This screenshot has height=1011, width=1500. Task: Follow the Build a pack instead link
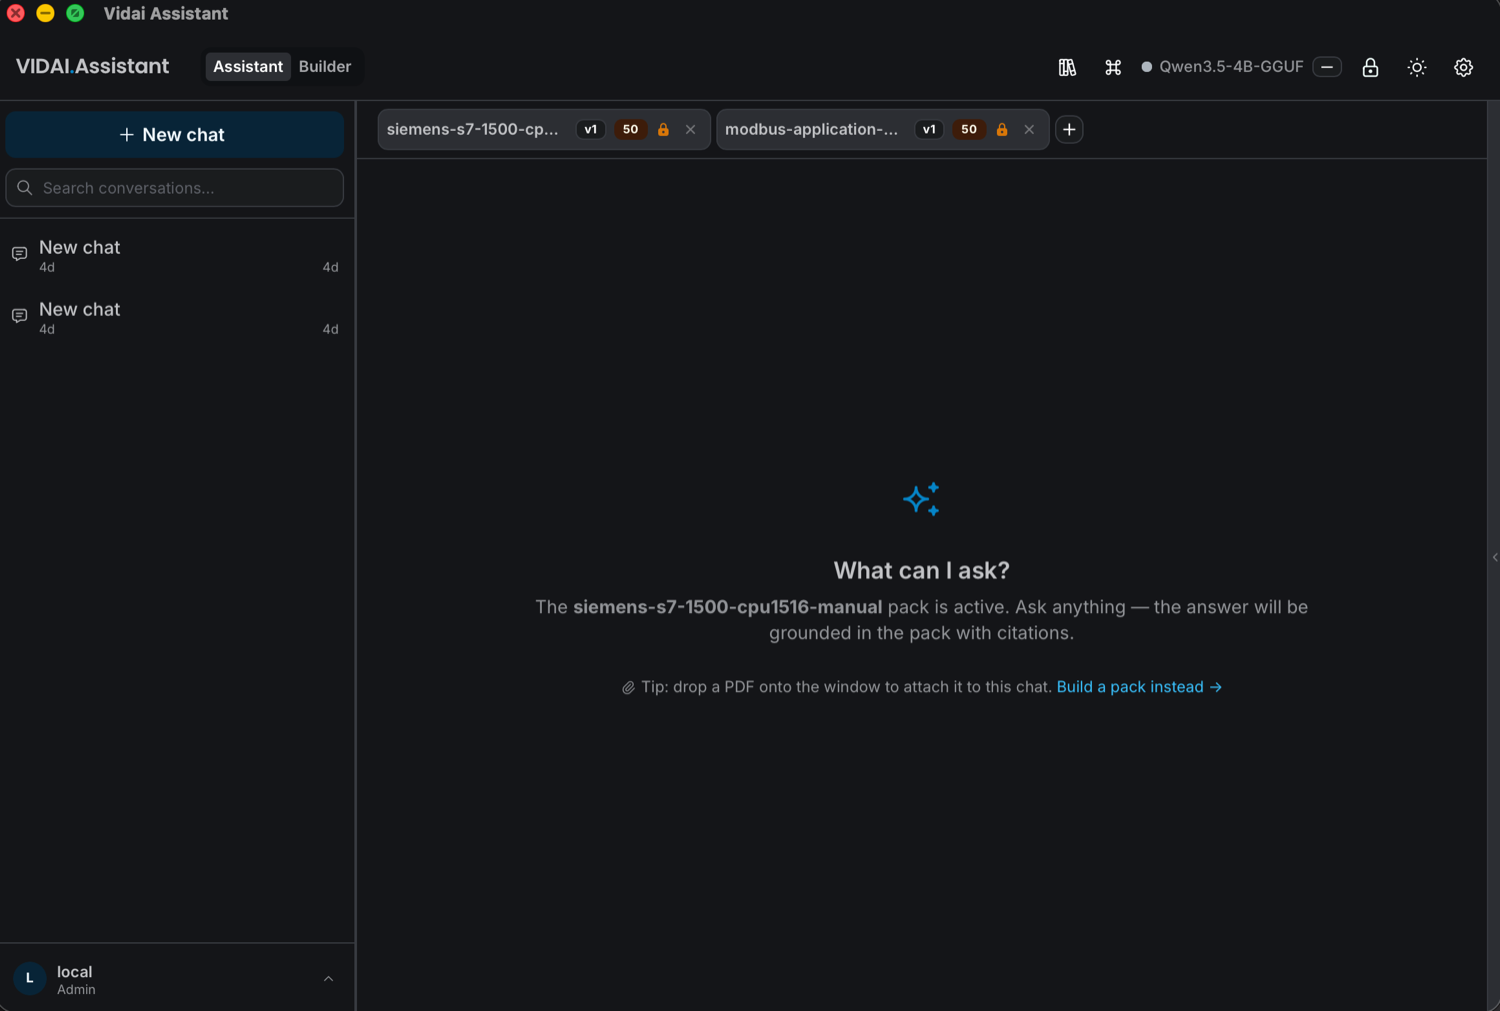1139,687
